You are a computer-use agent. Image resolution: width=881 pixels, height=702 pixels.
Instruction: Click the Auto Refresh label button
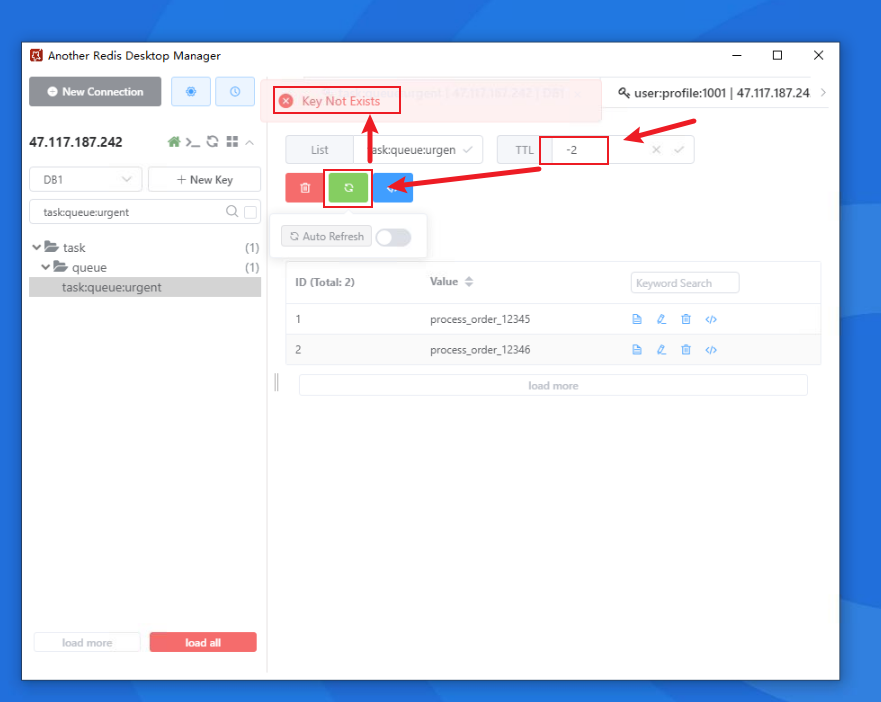326,237
